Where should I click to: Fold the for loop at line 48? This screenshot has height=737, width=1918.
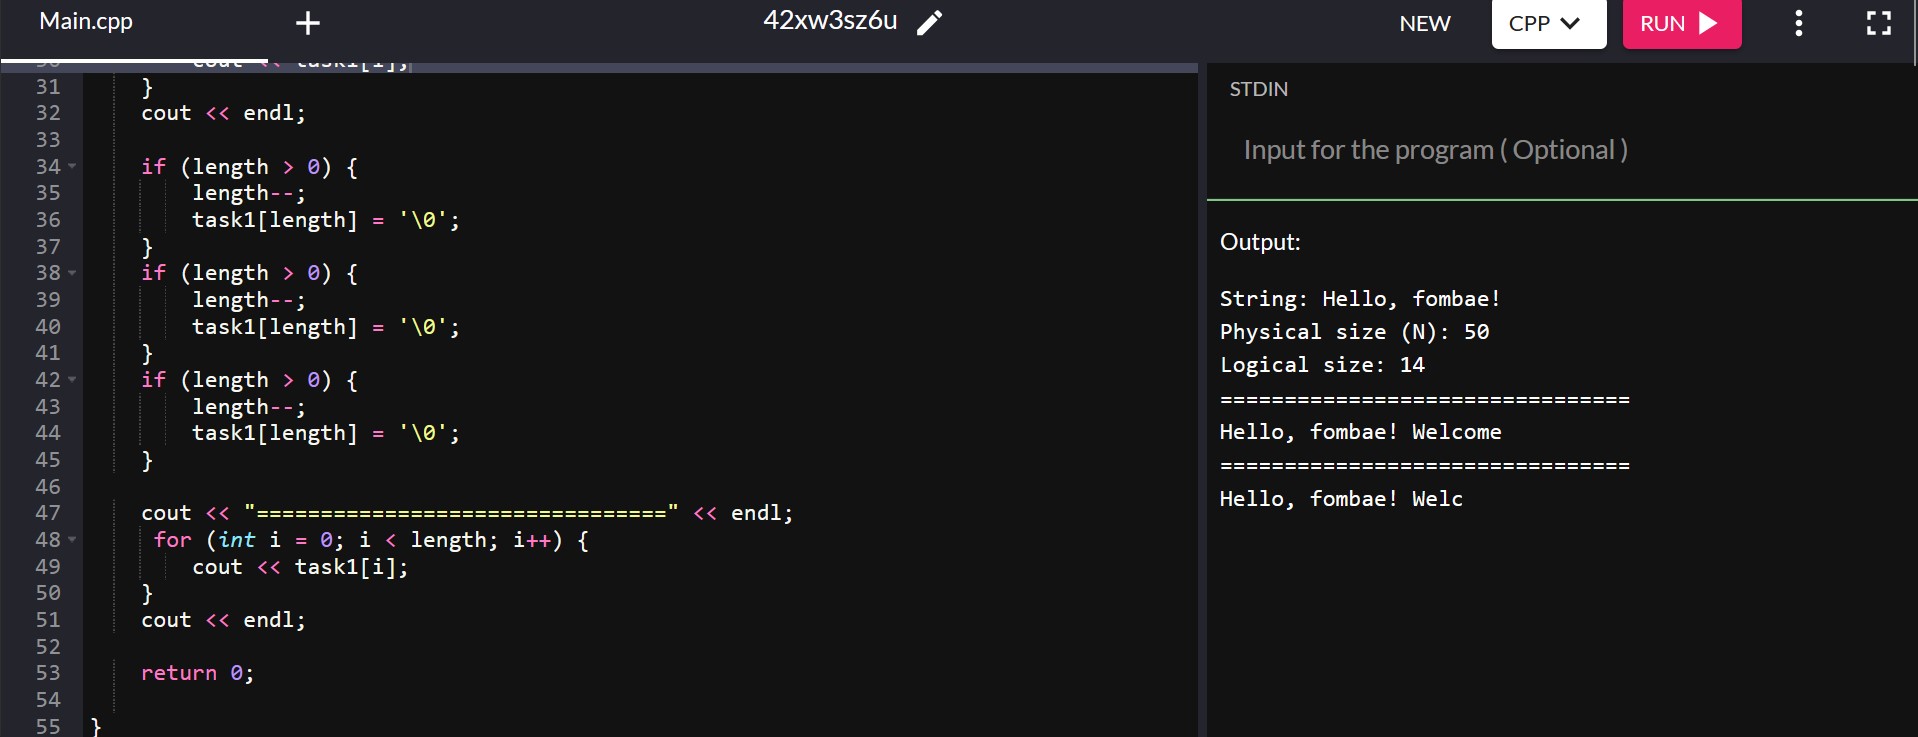pos(72,540)
